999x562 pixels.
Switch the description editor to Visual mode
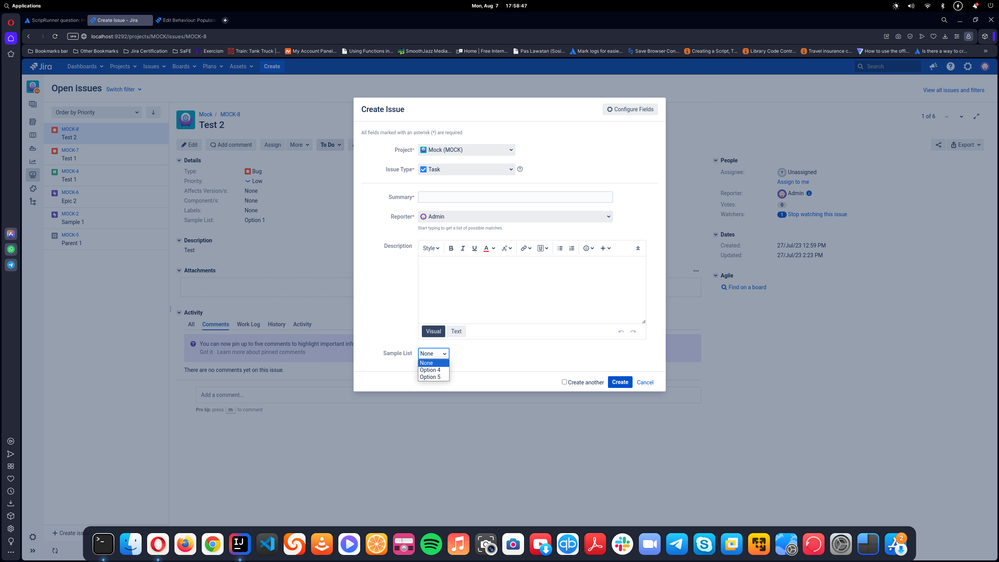[x=433, y=331]
